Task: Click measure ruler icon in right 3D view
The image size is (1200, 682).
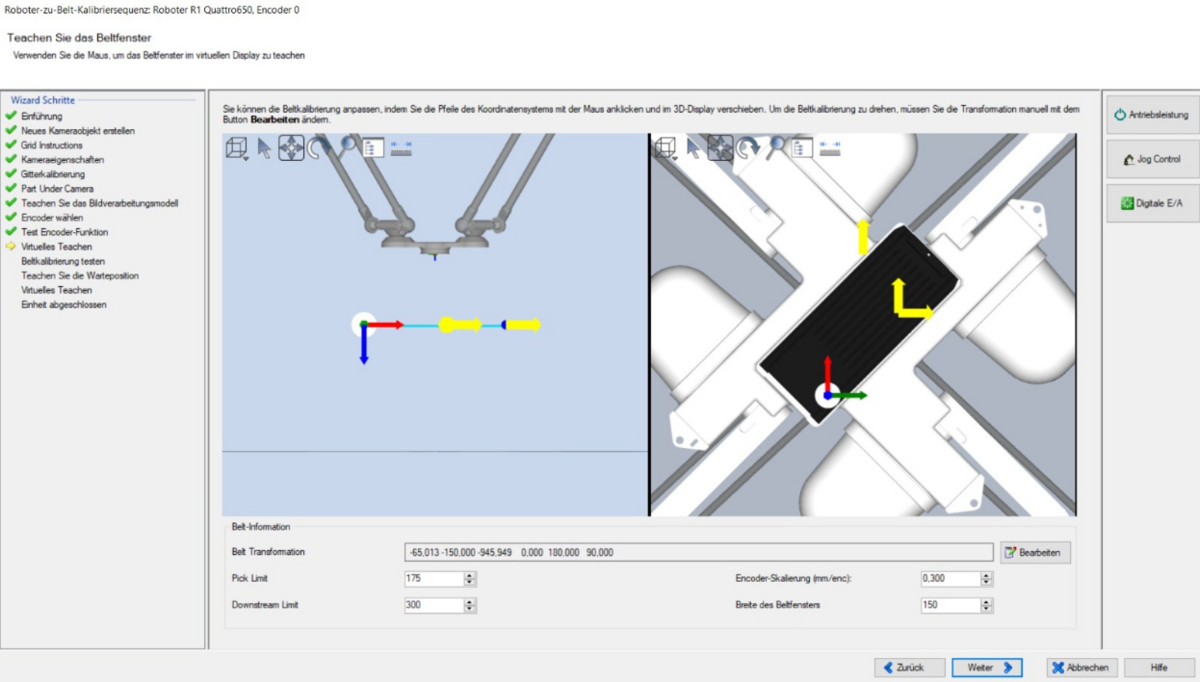Action: point(830,148)
